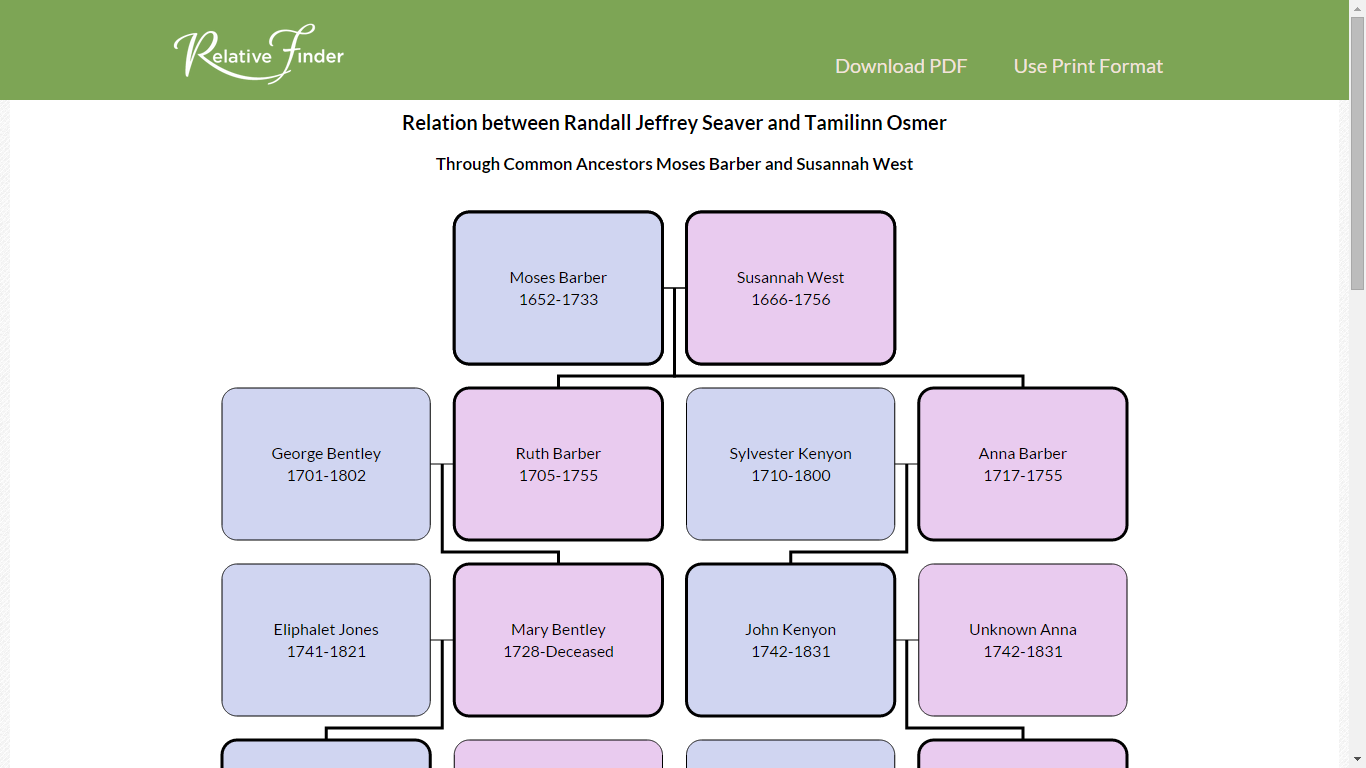1366x768 pixels.
Task: Click the Ruth Barber box
Action: pyautogui.click(x=558, y=463)
